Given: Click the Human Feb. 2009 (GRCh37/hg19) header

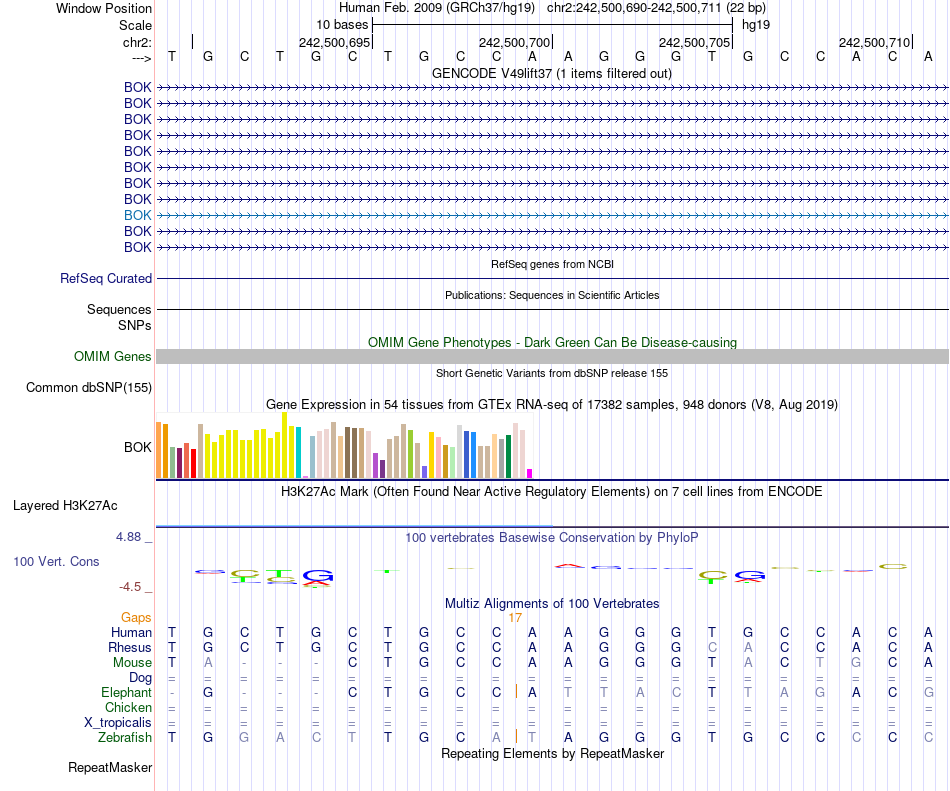Looking at the screenshot, I should click(436, 8).
